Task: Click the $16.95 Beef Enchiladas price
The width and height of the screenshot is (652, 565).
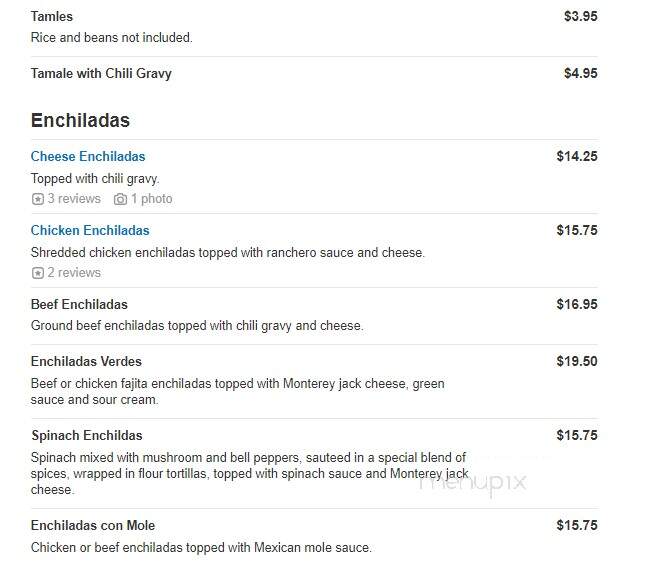Action: click(577, 304)
